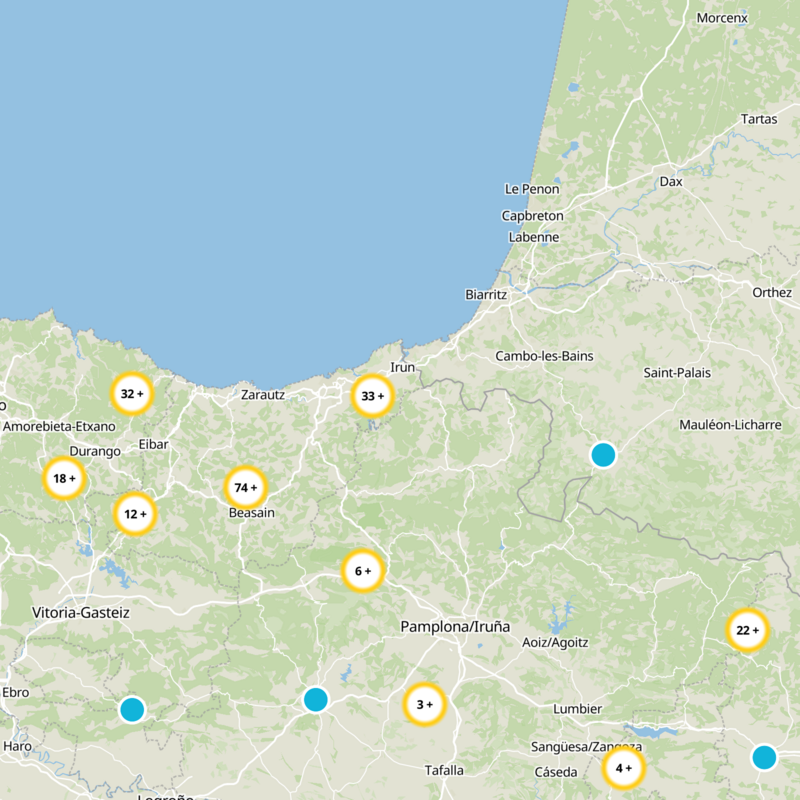Click the 32+ cluster marker near Eibar
This screenshot has height=800, width=800.
(131, 394)
